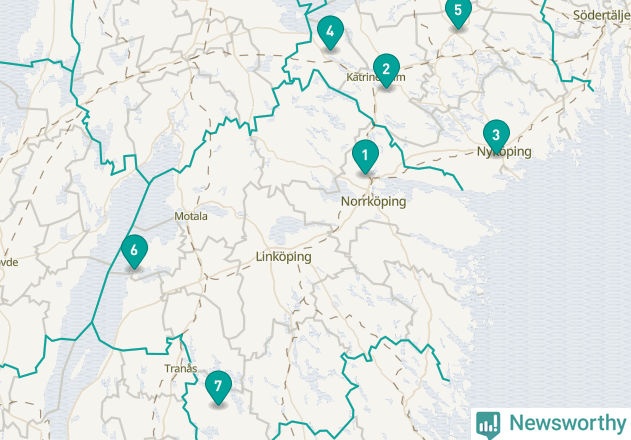Click the Södertälje label at top right

[602, 16]
